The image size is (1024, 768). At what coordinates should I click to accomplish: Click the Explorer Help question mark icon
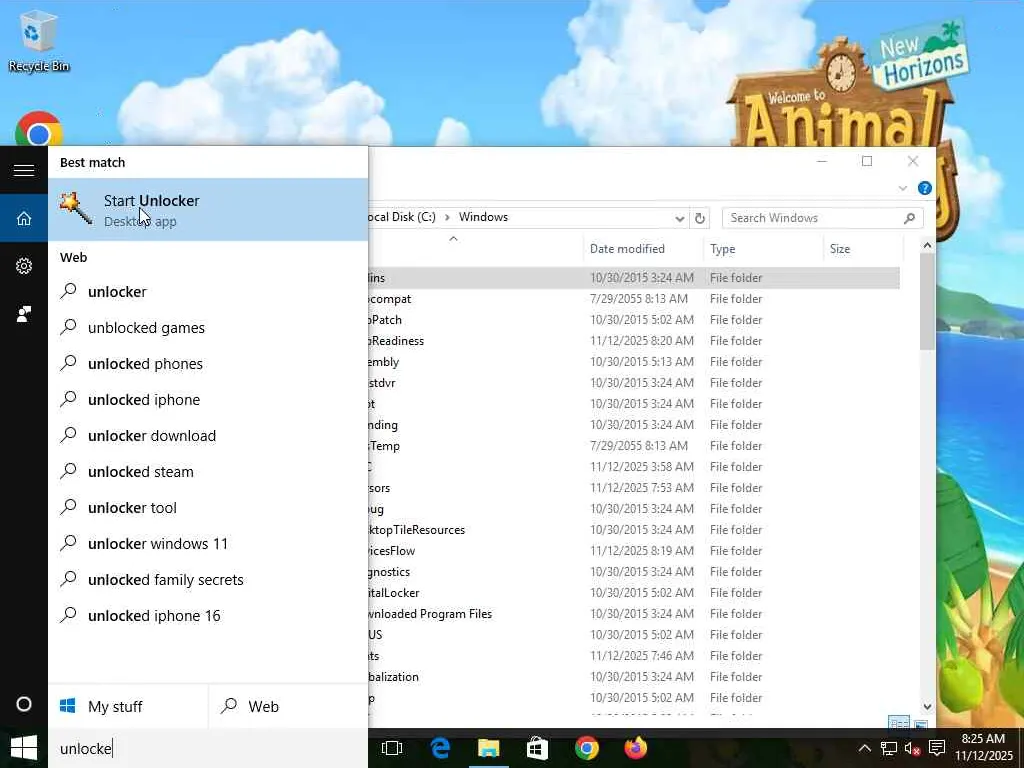pos(925,188)
